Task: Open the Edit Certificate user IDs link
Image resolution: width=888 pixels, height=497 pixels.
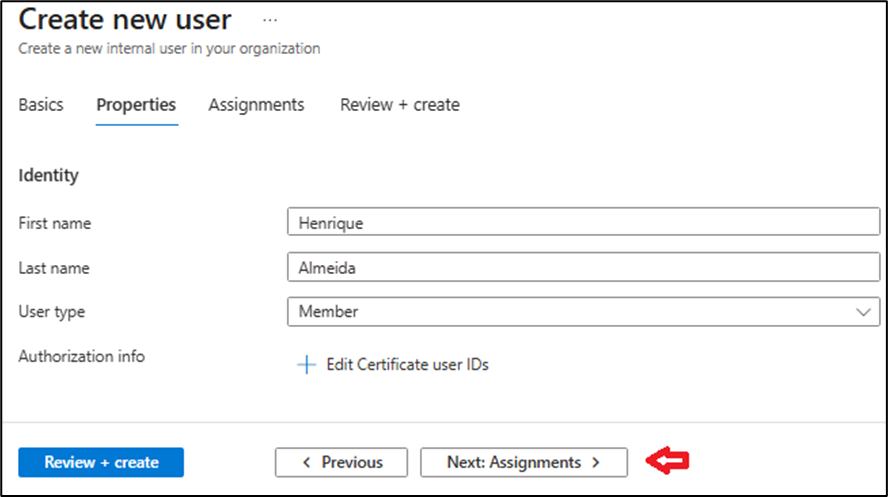Action: tap(407, 365)
